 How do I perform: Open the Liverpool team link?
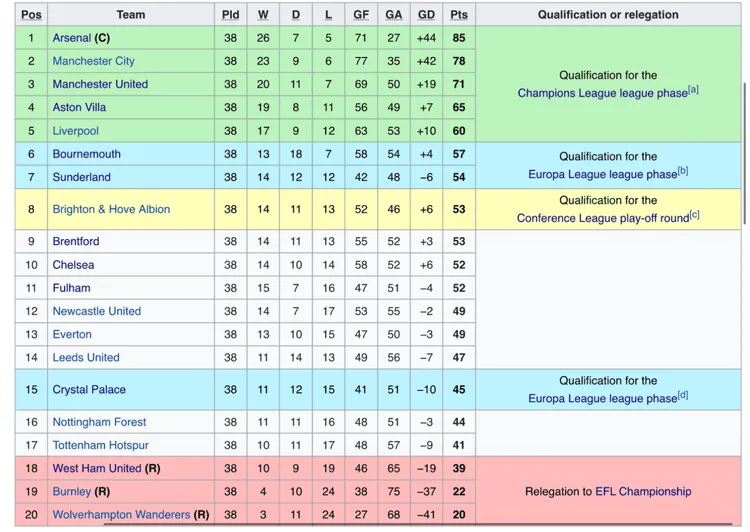point(76,131)
